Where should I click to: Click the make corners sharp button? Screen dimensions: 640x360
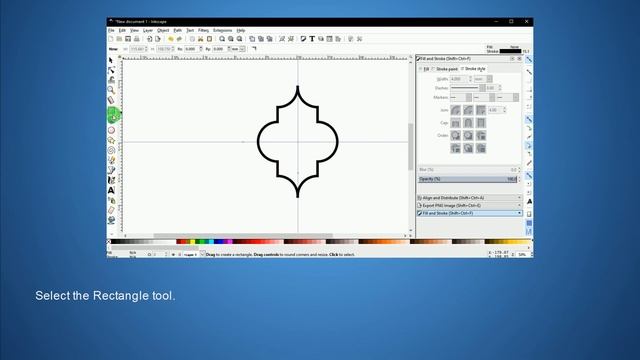(x=254, y=49)
